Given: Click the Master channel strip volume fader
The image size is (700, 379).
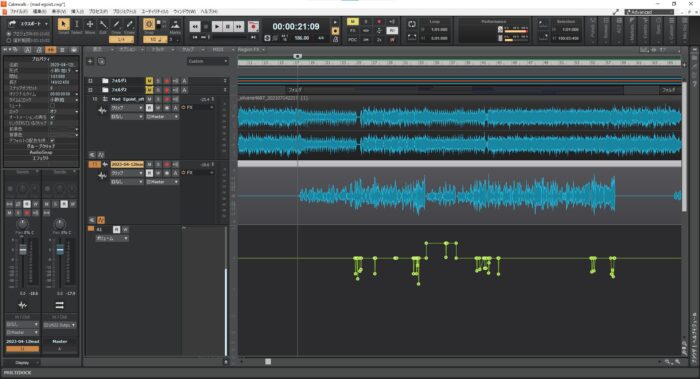Looking at the screenshot, I should (x=60, y=250).
